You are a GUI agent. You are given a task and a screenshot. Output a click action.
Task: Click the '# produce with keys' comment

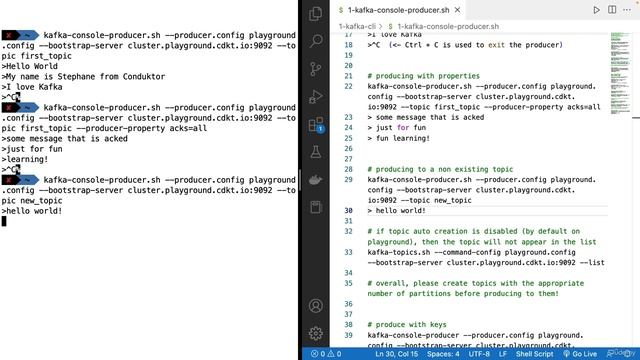pyautogui.click(x=407, y=324)
